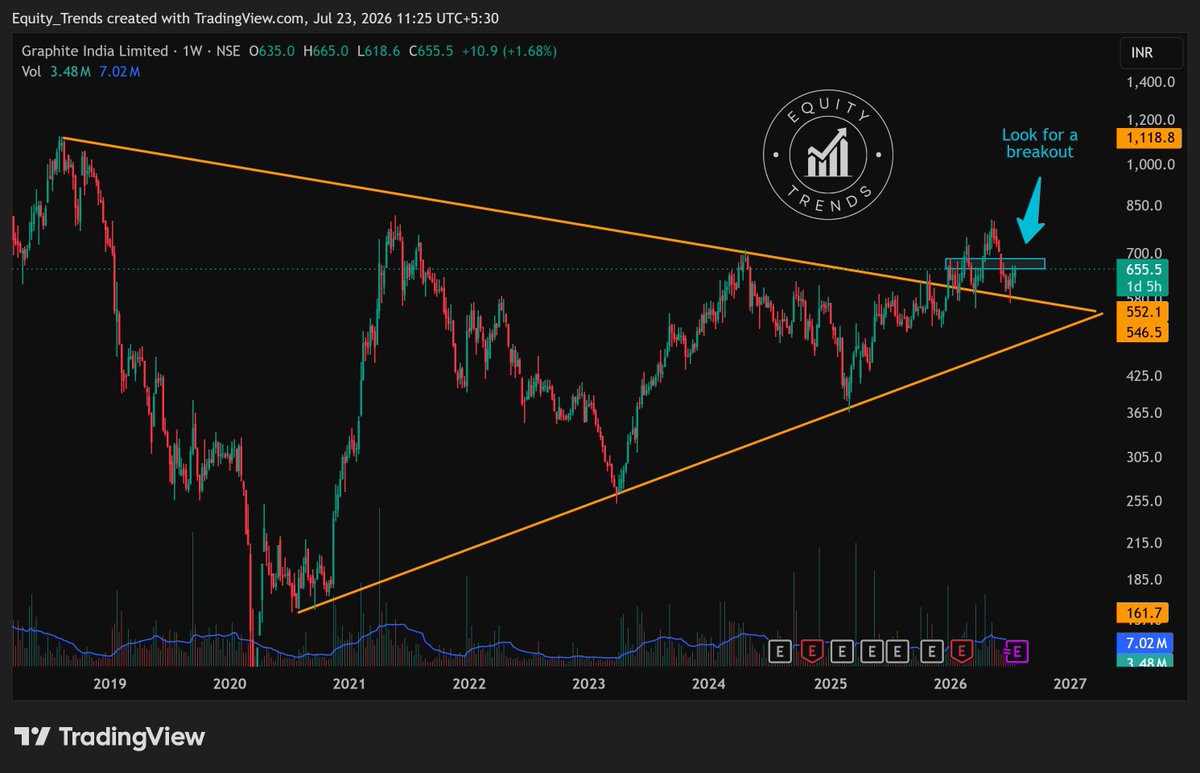Open the INR currency selector
The width and height of the screenshot is (1200, 773).
coord(1149,55)
